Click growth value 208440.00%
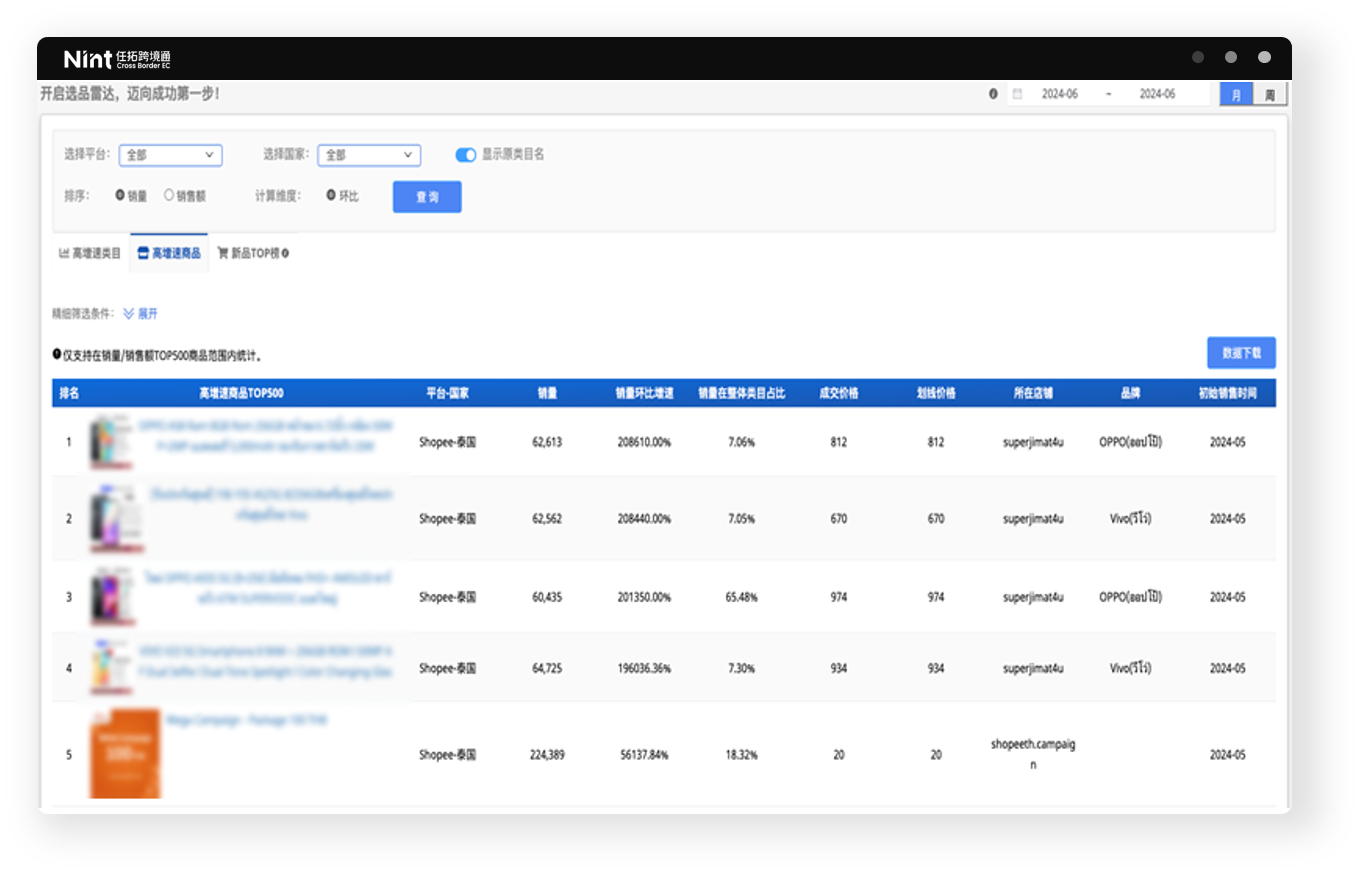This screenshot has width=1360, height=873. 644,519
